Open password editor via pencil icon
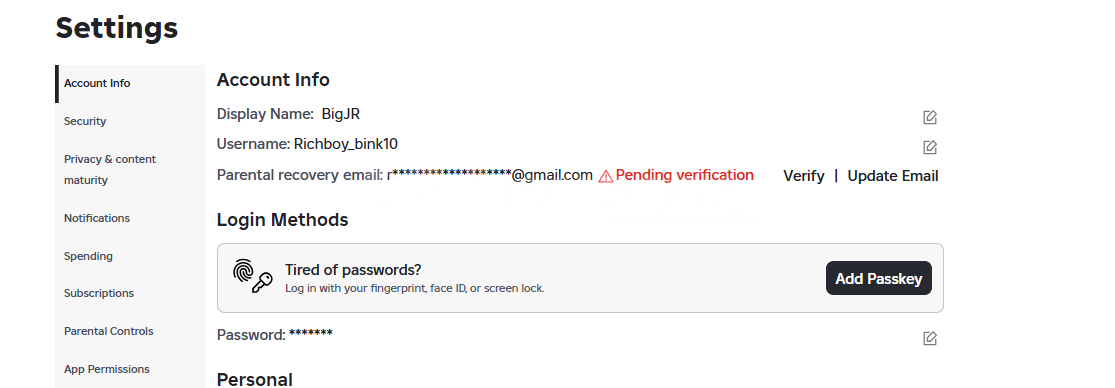Image resolution: width=1115 pixels, height=388 pixels. pyautogui.click(x=929, y=338)
